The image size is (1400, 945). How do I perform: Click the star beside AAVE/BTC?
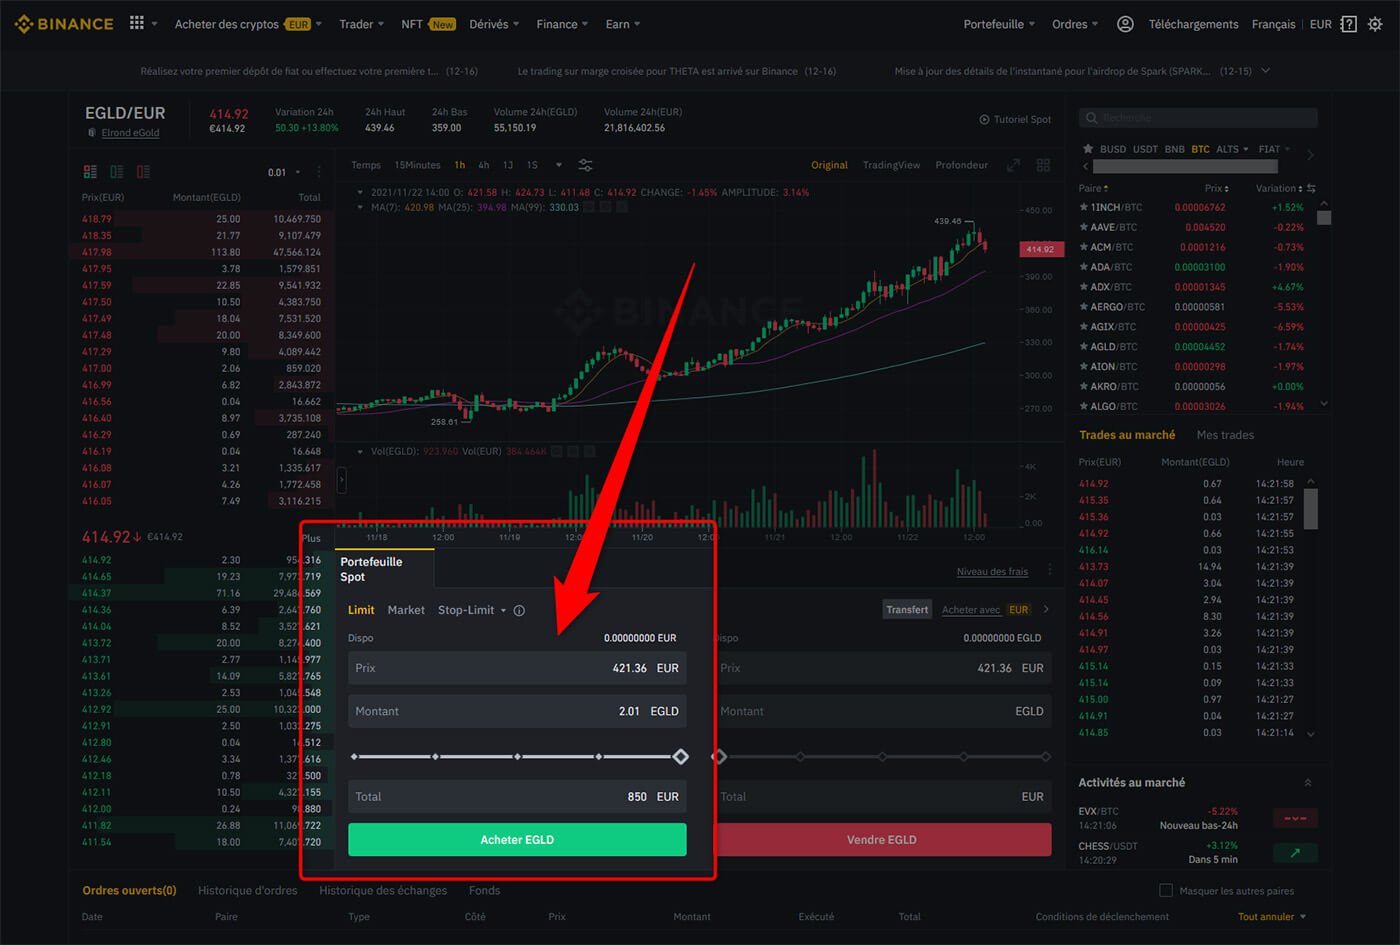[x=1083, y=227]
